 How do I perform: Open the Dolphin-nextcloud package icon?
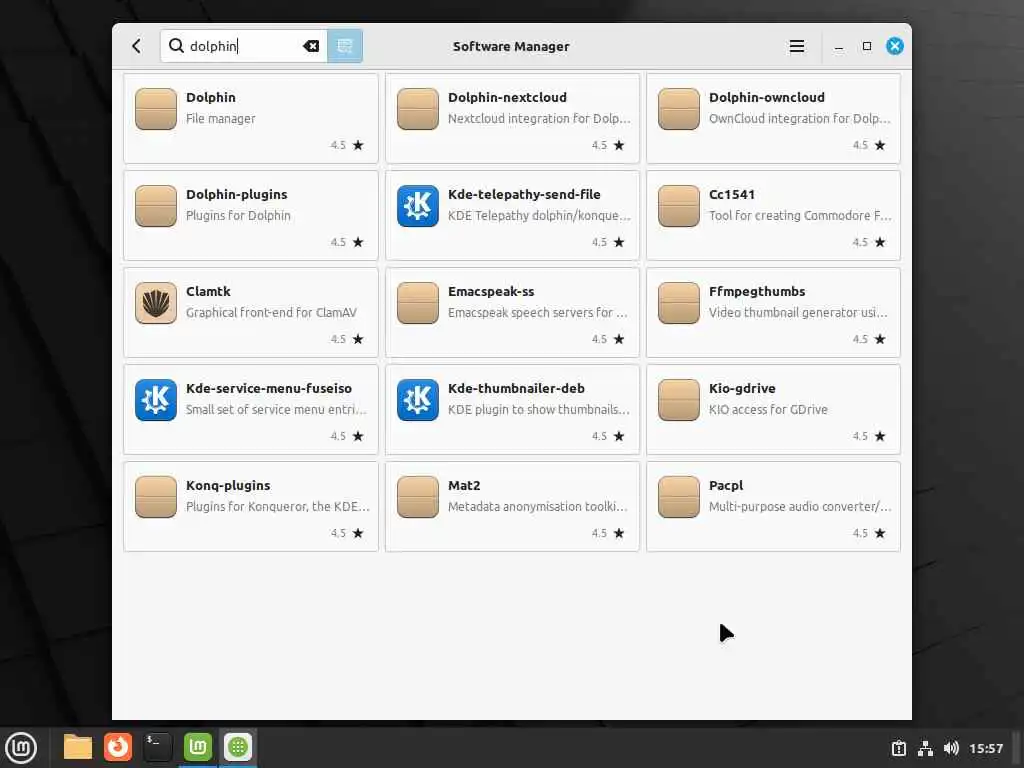[x=417, y=109]
